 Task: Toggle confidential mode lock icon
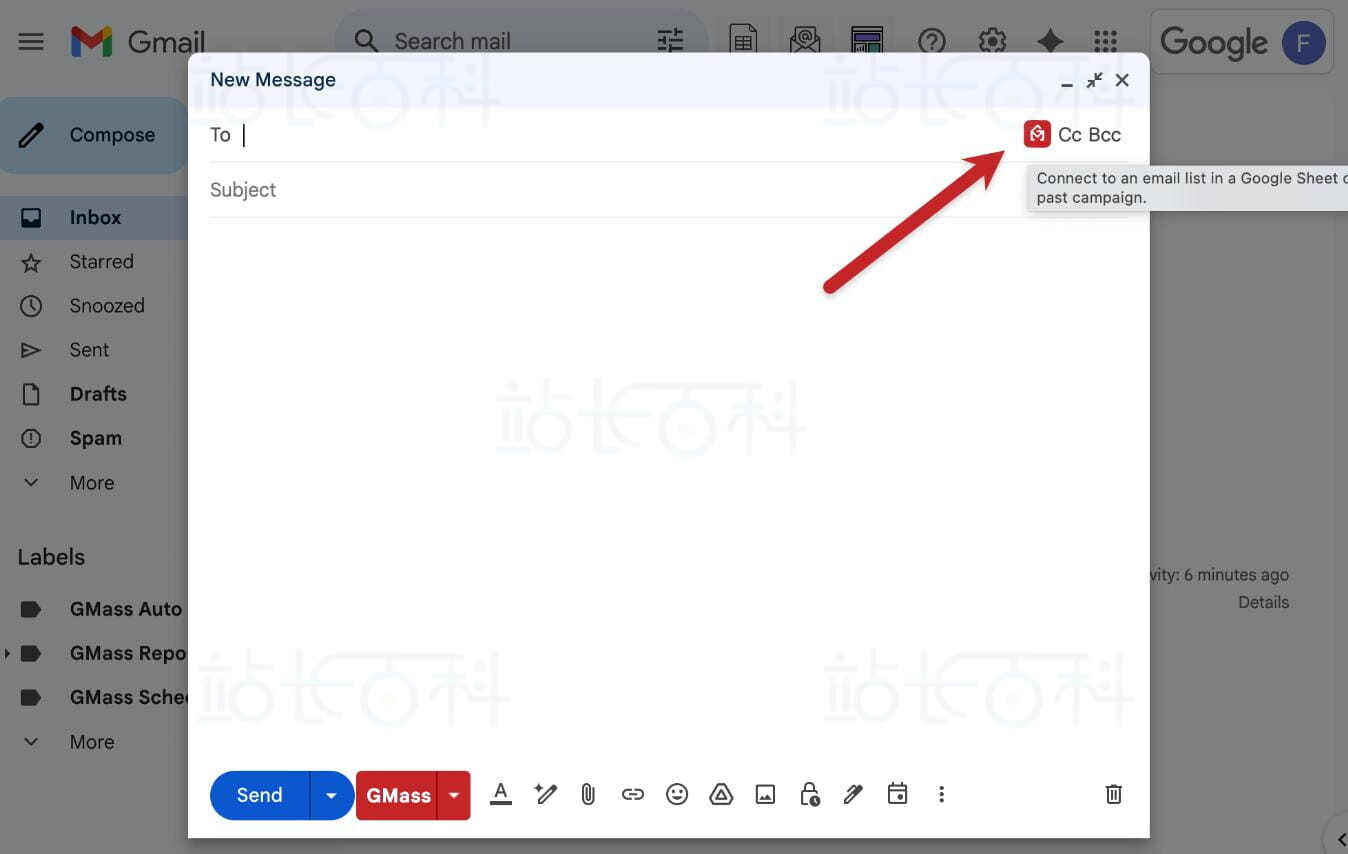(x=809, y=794)
